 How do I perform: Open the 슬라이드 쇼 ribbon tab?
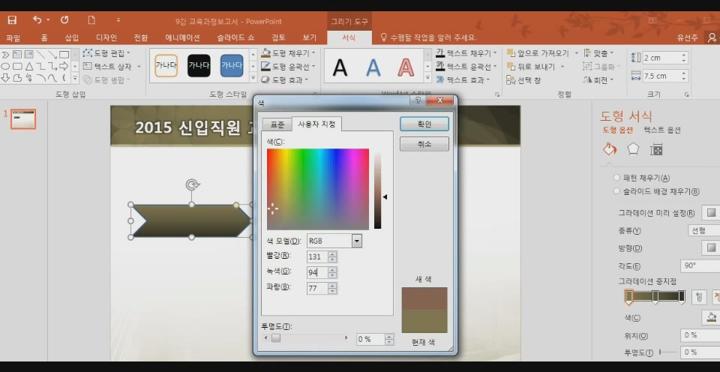click(236, 38)
